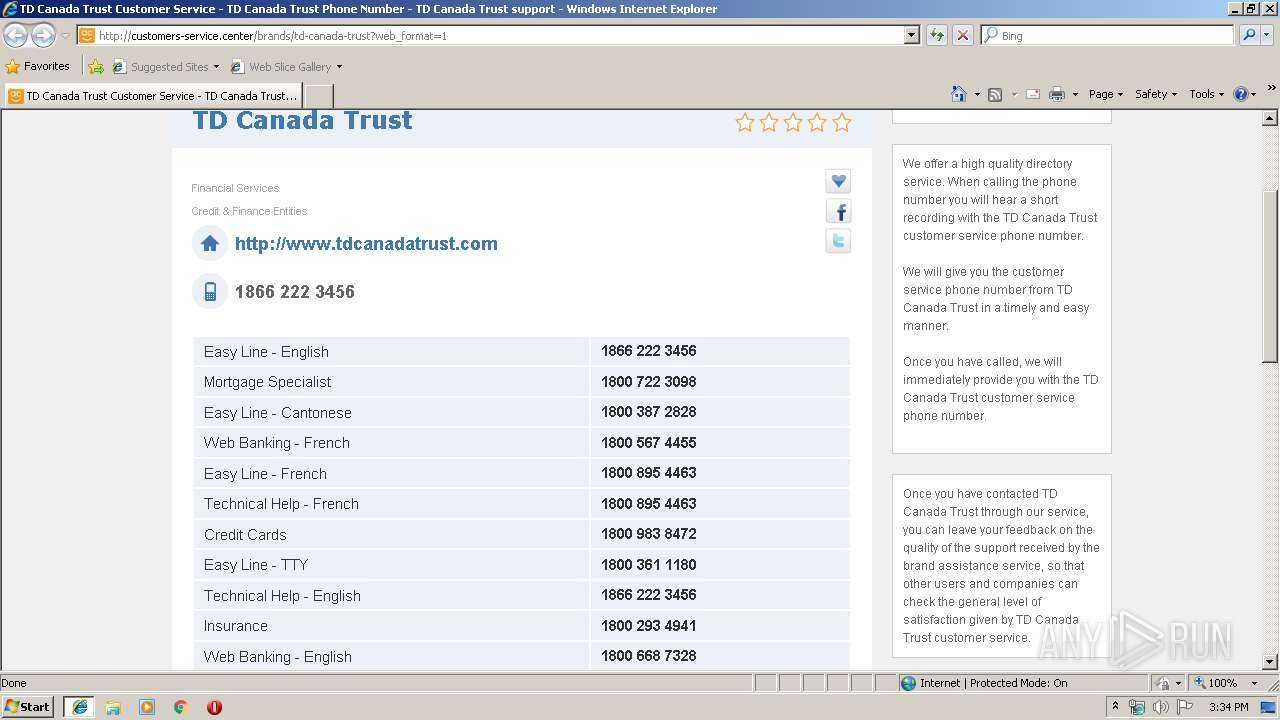Screen dimensions: 1280x720
Task: Select the Insurance row label
Action: click(x=236, y=626)
